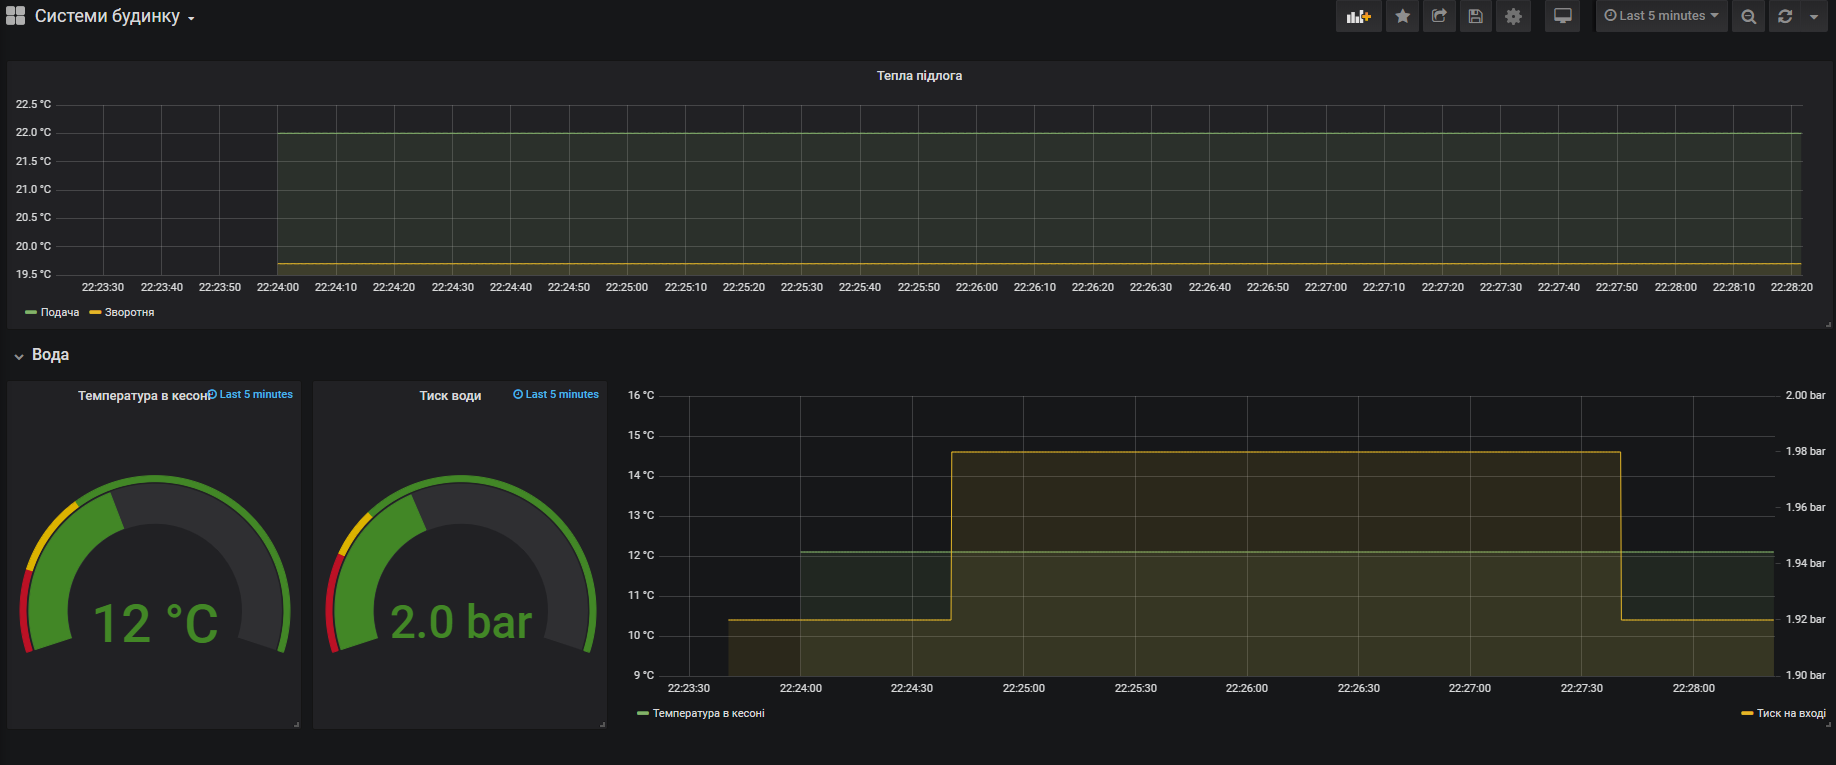
Task: Open Тепла підлога panel title menu
Action: pyautogui.click(x=919, y=76)
